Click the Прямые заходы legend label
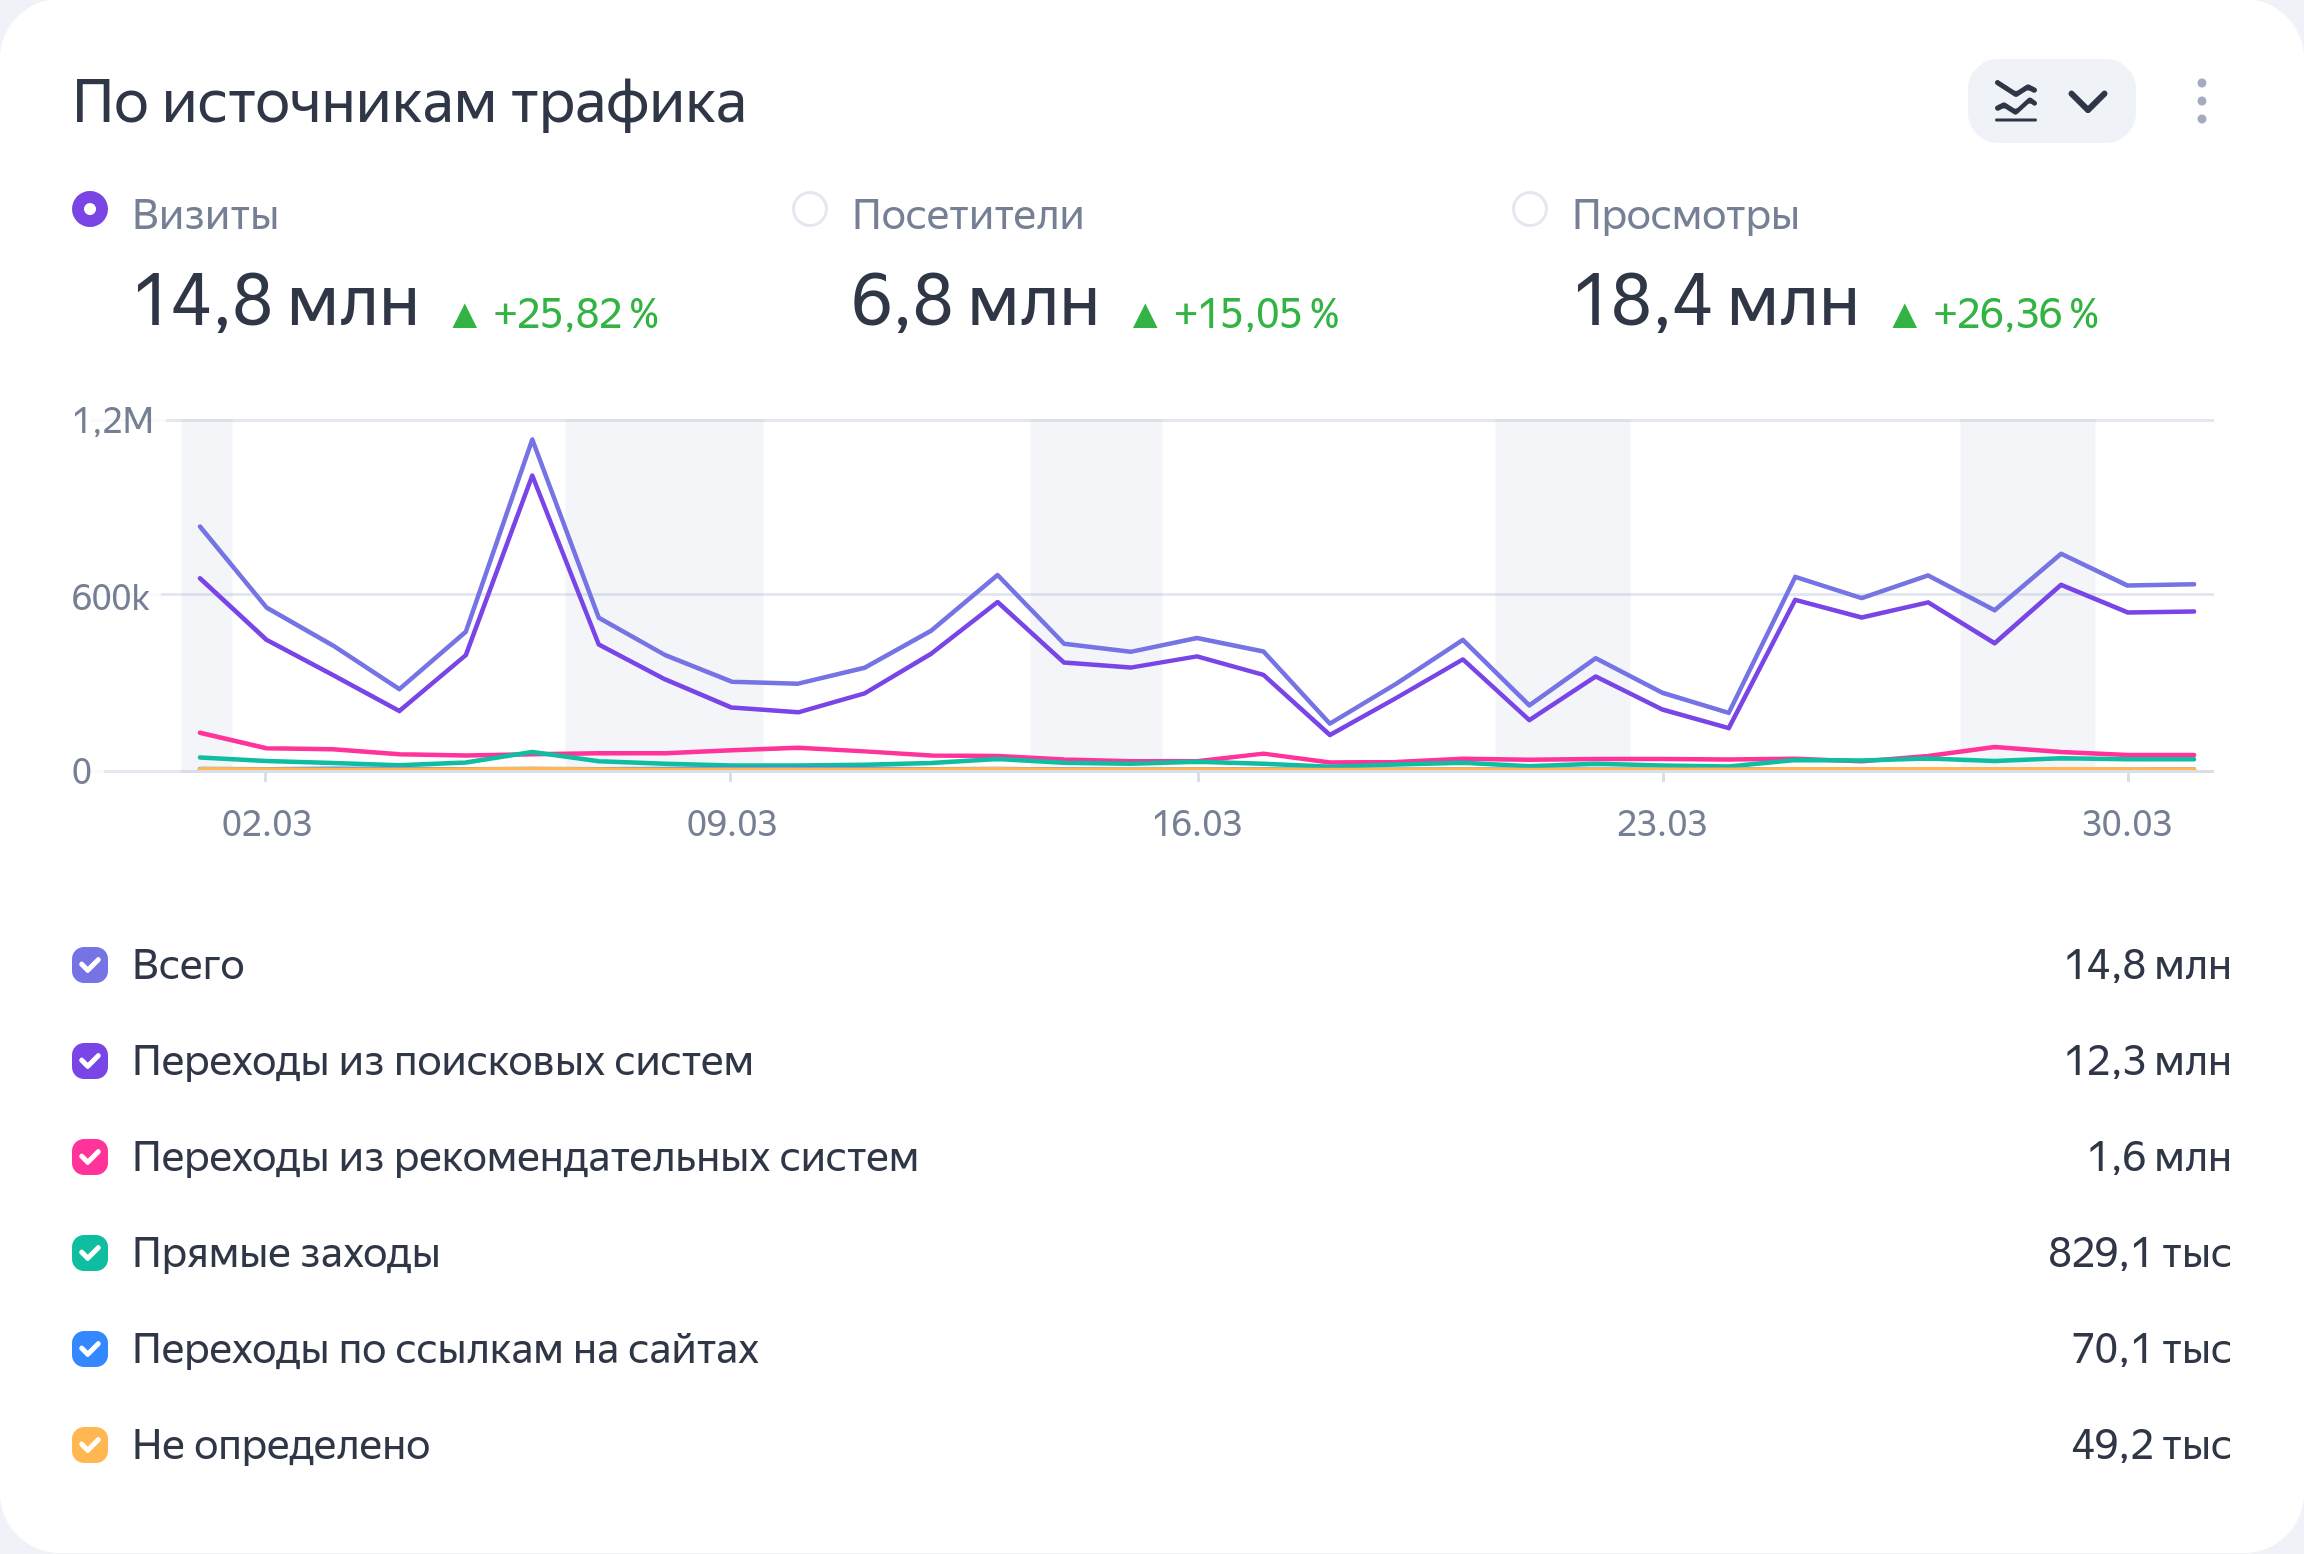Screen dimensions: 2304x1554 tap(286, 1253)
